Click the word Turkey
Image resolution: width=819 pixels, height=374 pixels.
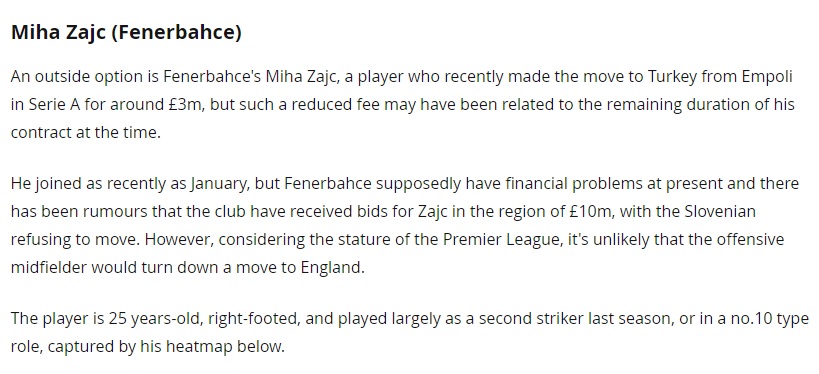click(x=673, y=77)
